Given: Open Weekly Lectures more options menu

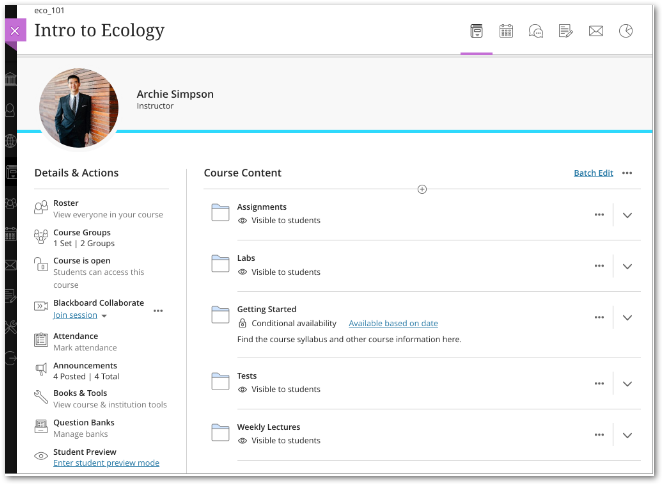Looking at the screenshot, I should 599,435.
